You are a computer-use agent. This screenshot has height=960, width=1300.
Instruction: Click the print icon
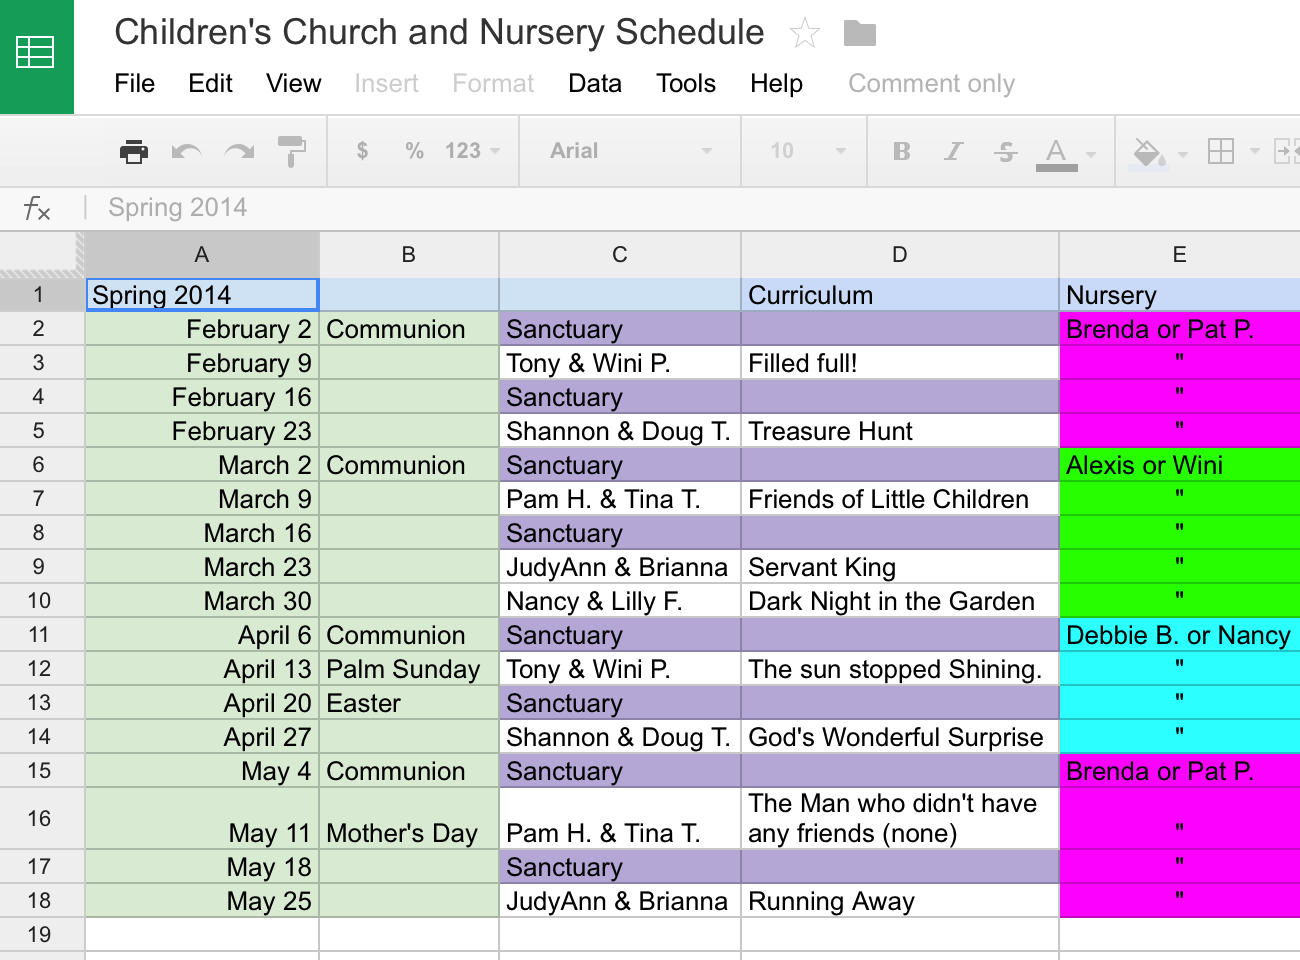click(133, 151)
